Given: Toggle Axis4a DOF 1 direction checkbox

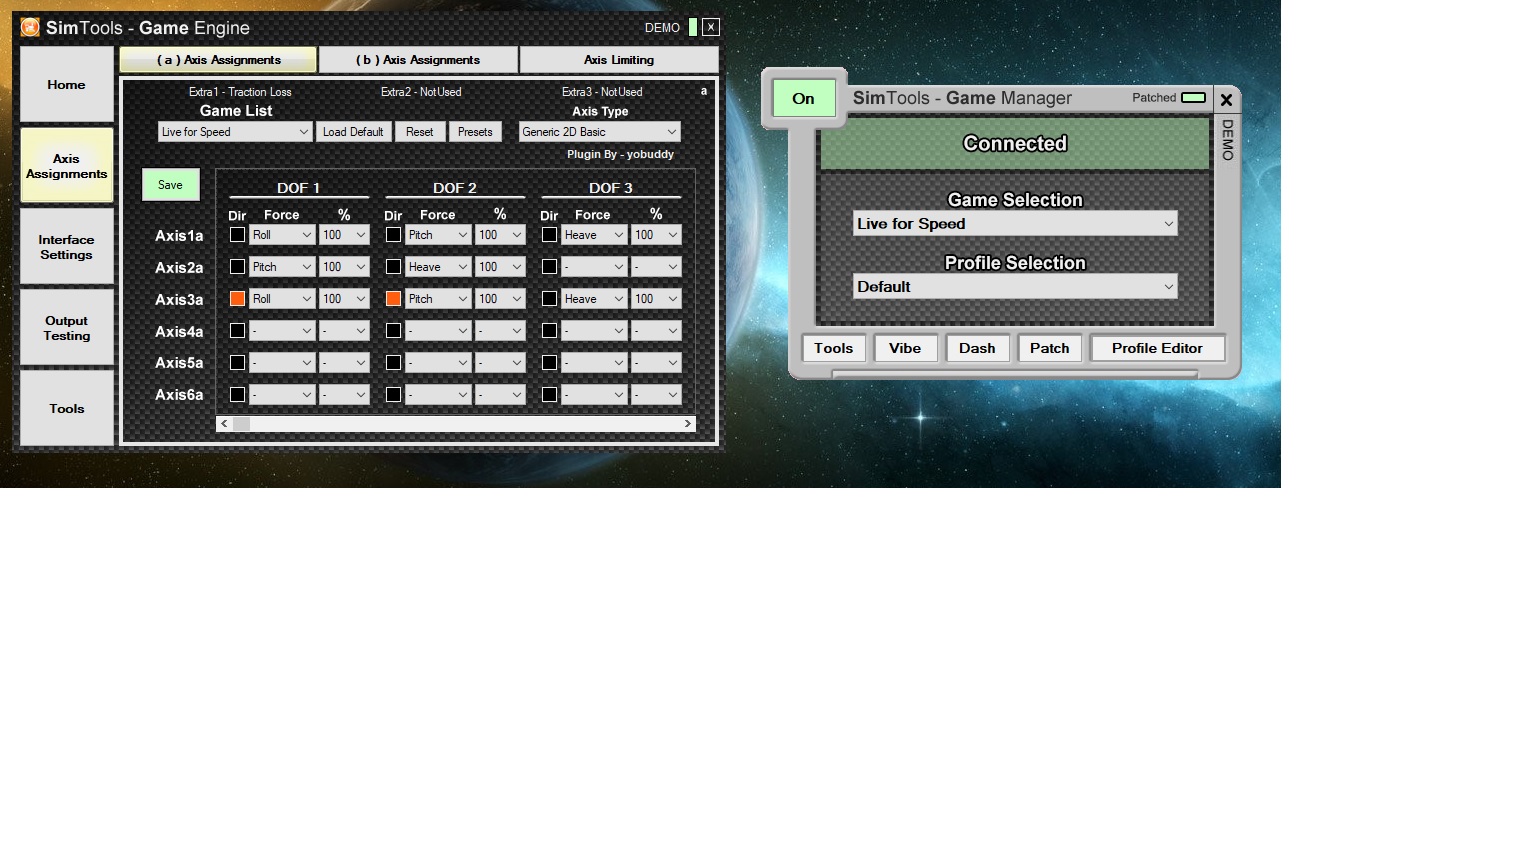Looking at the screenshot, I should [x=237, y=331].
